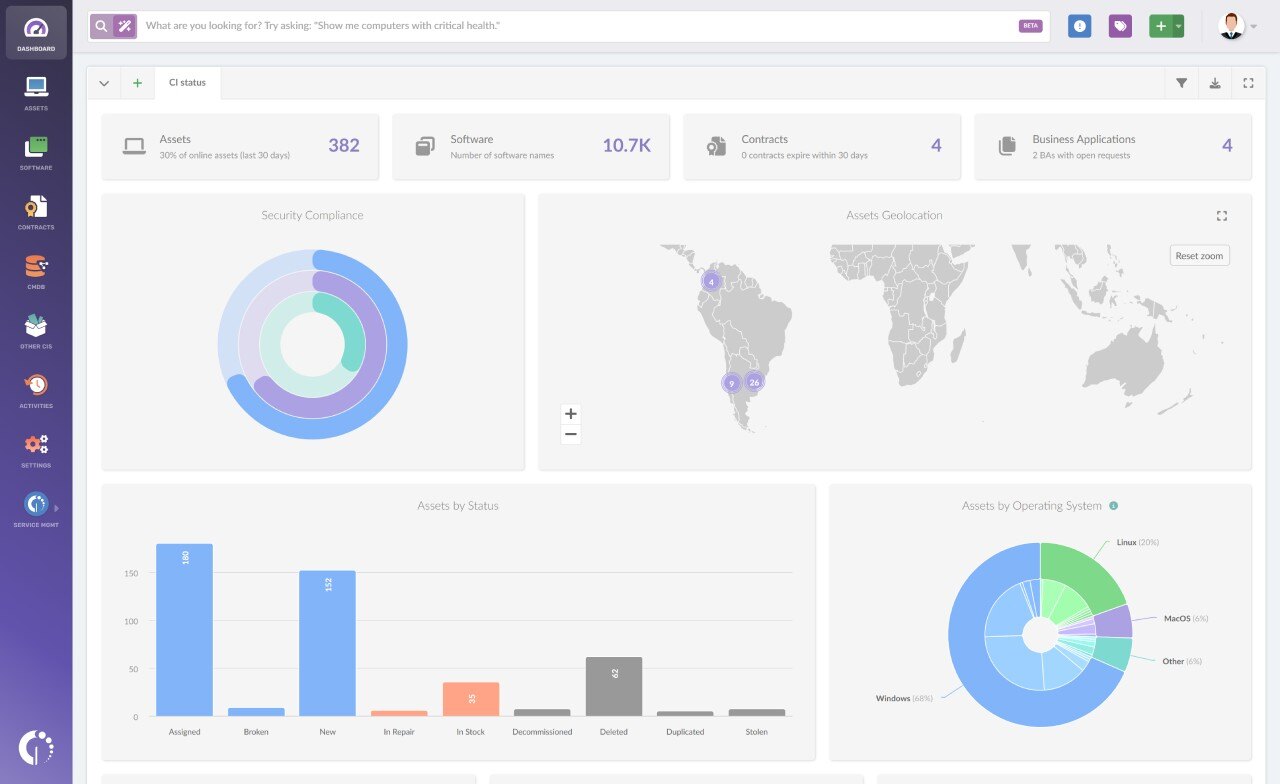Open the Dashboard section in the sidebar
This screenshot has width=1280, height=784.
pyautogui.click(x=36, y=30)
